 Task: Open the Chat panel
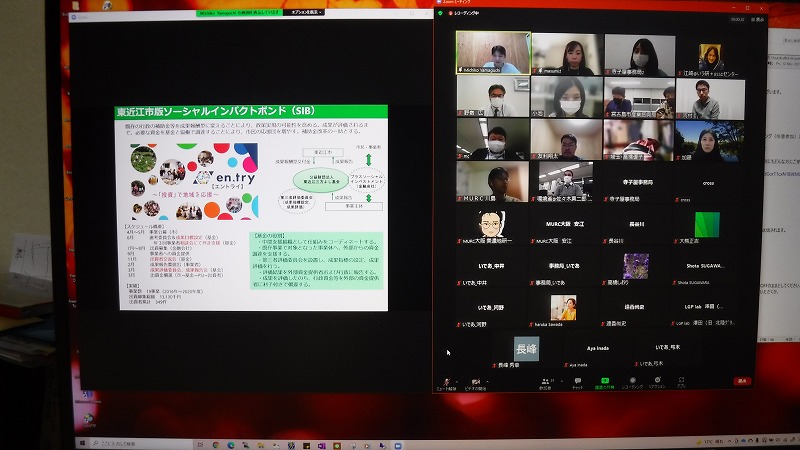578,384
